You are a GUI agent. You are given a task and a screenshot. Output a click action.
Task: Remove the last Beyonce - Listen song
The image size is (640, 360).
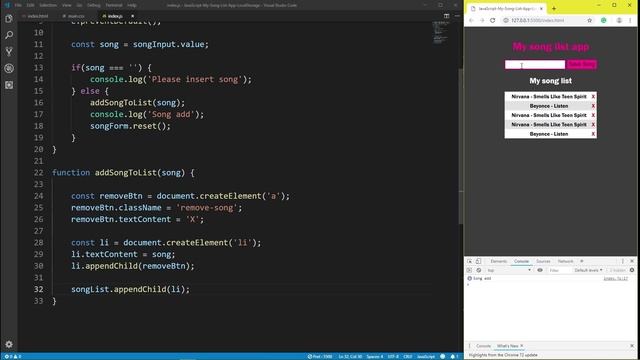pyautogui.click(x=593, y=134)
